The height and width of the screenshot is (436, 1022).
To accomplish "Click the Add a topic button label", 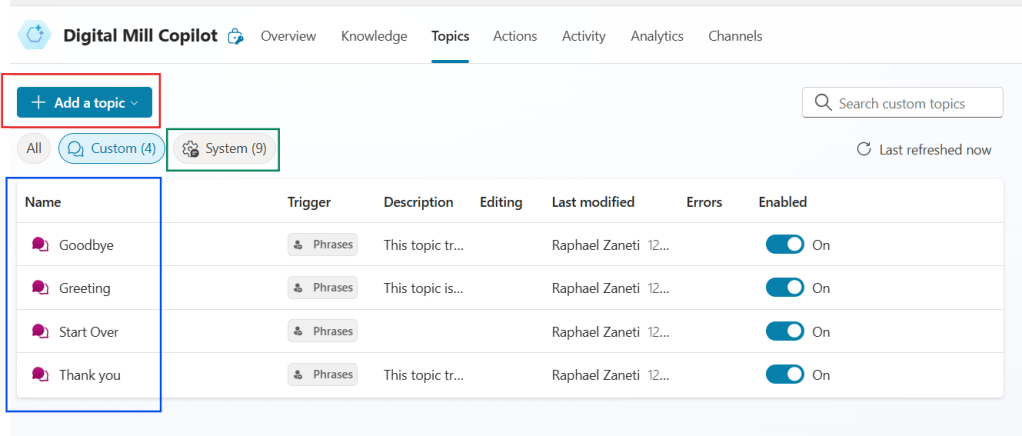I will 89,103.
